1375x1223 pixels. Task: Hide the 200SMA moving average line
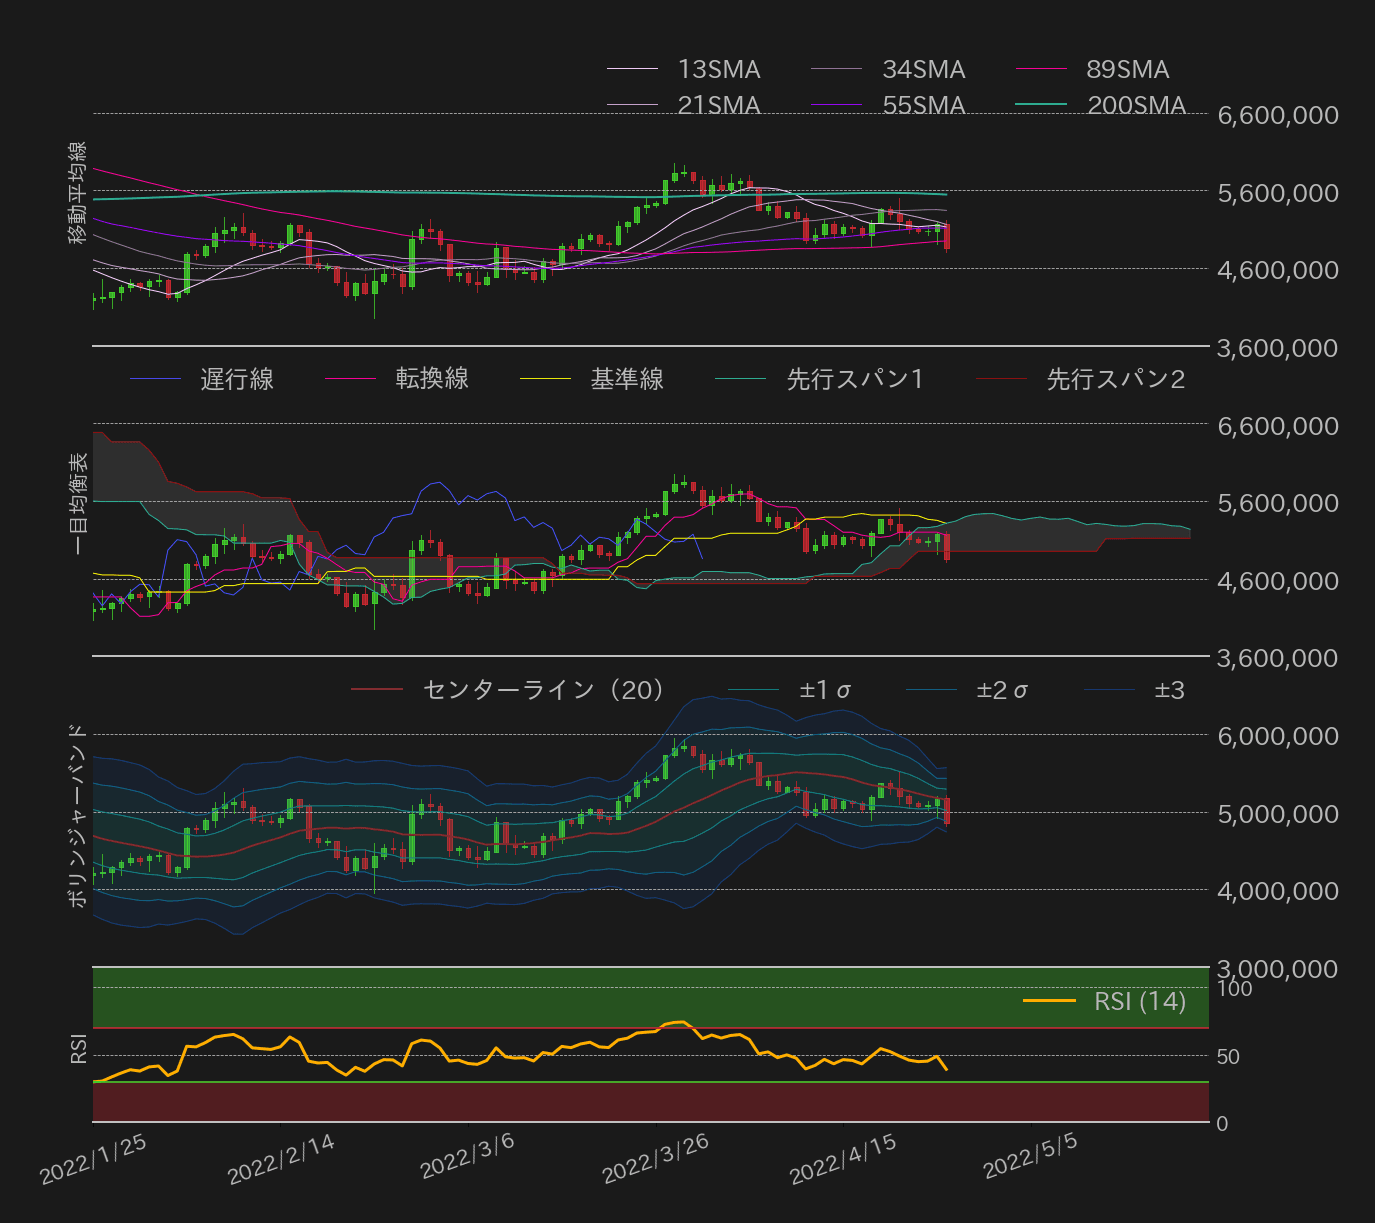(1135, 105)
